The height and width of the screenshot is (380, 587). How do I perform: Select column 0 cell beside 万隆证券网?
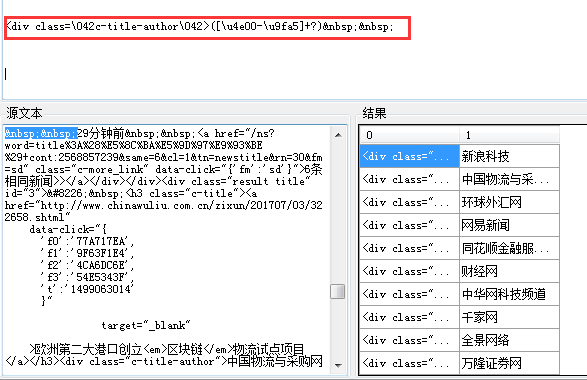point(410,363)
